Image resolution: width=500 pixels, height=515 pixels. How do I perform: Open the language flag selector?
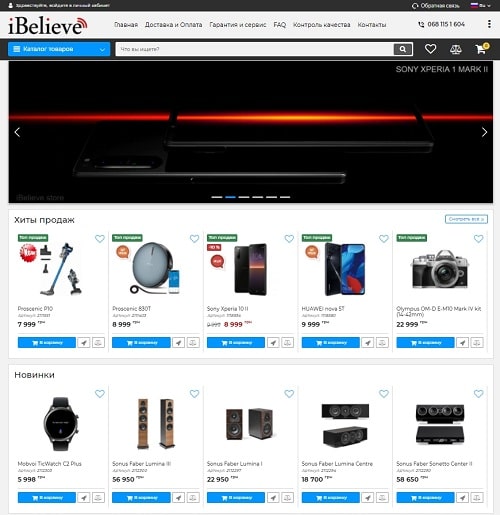480,5
